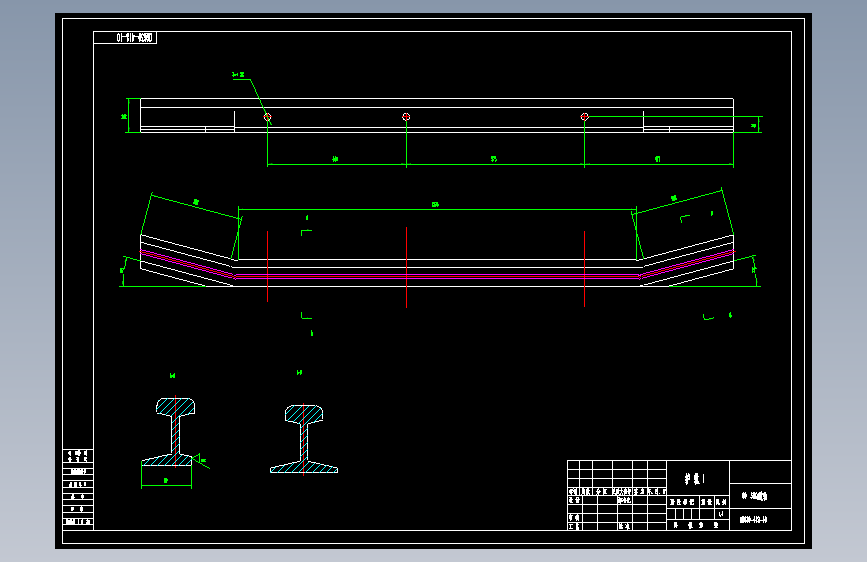This screenshot has height=562, width=867.
Task: Select the lower section cut marker below side view
Action: 307,323
